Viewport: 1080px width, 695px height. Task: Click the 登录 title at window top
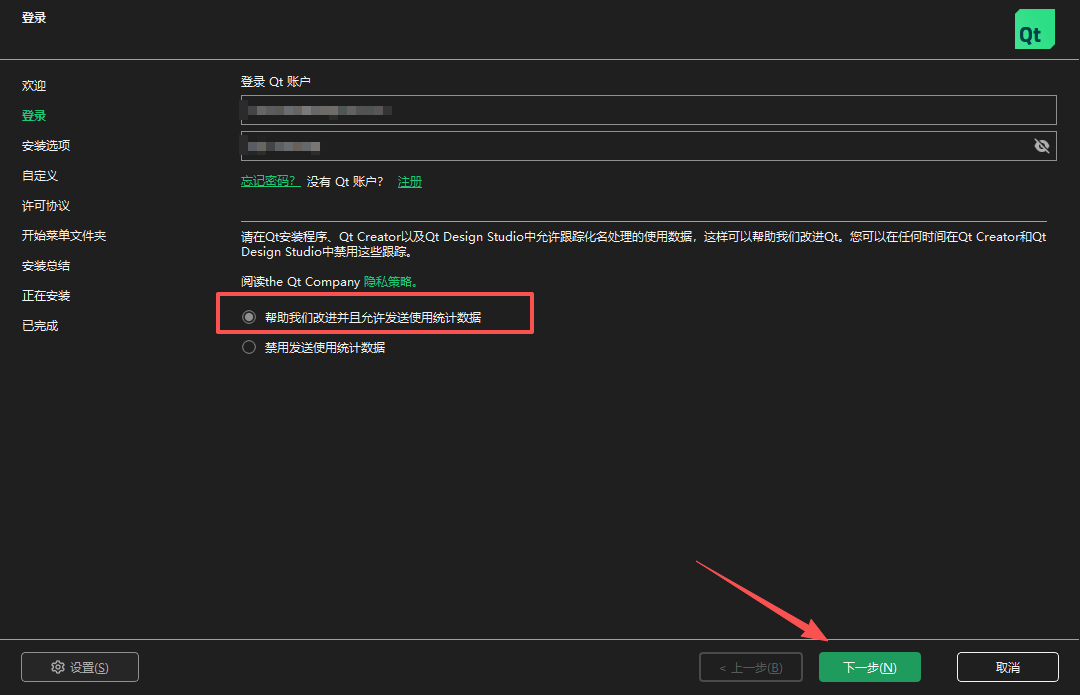click(34, 17)
